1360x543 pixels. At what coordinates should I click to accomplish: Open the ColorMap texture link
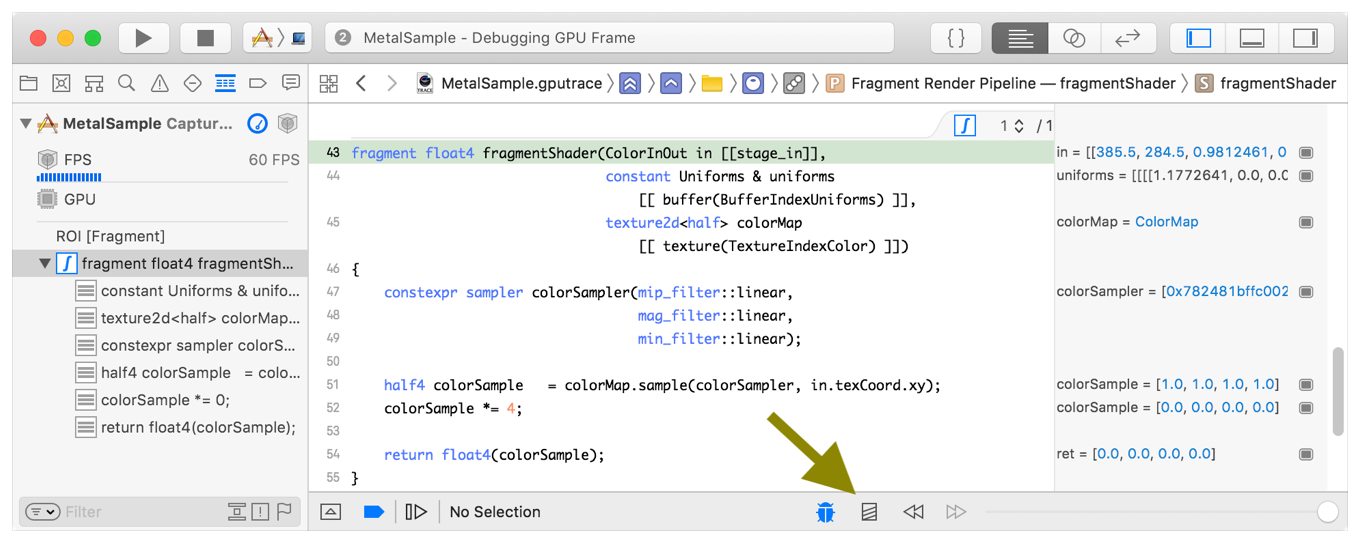pyautogui.click(x=1166, y=222)
